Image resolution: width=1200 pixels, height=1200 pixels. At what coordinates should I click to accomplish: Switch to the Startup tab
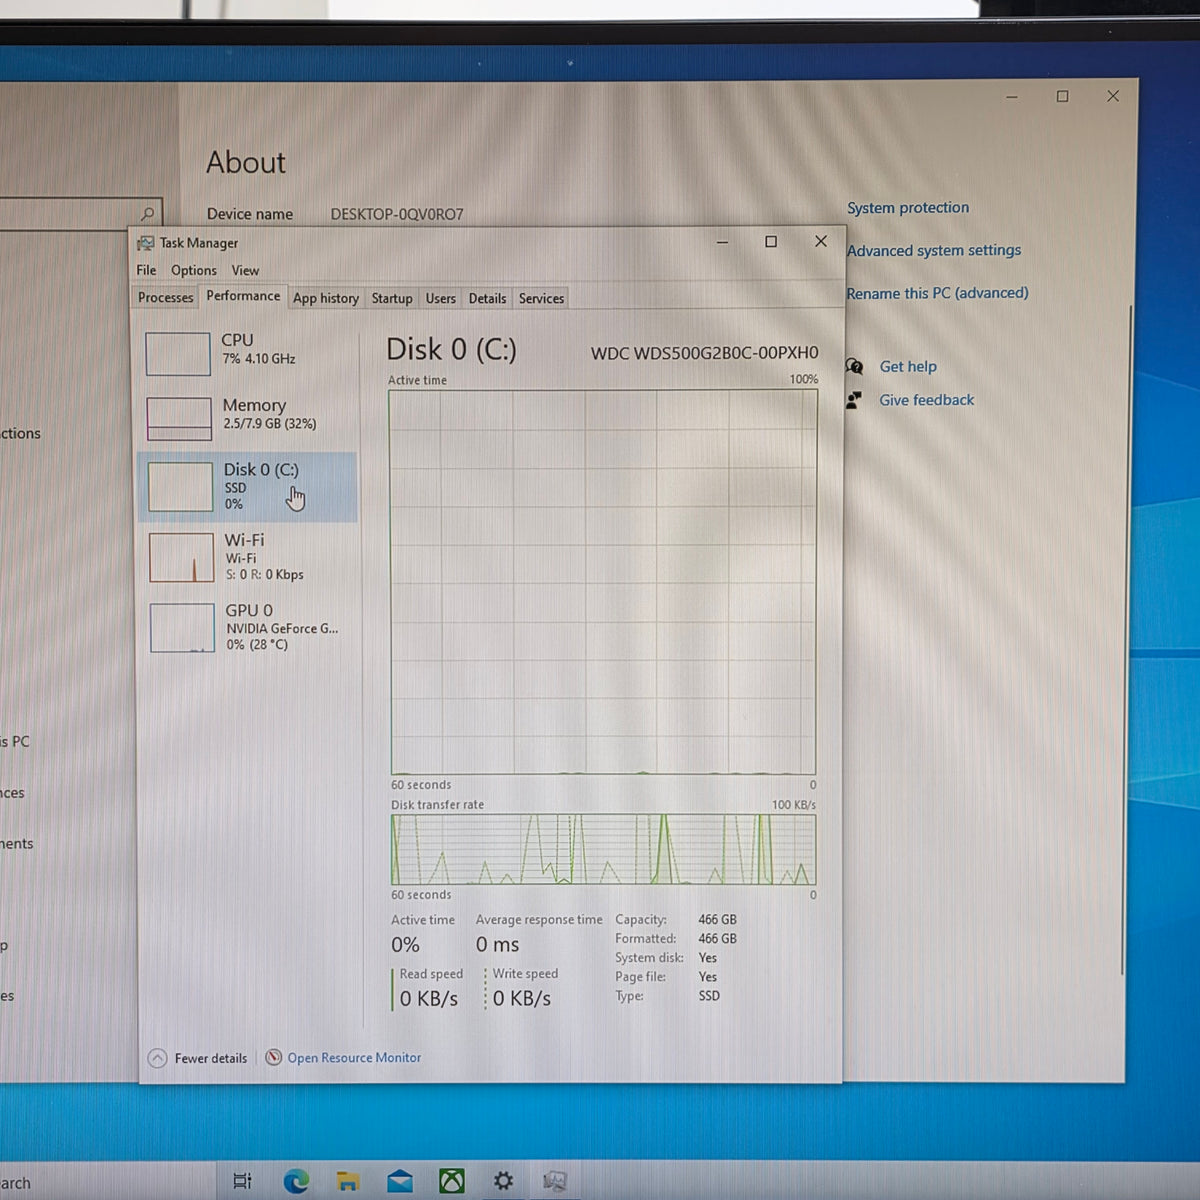pyautogui.click(x=392, y=298)
